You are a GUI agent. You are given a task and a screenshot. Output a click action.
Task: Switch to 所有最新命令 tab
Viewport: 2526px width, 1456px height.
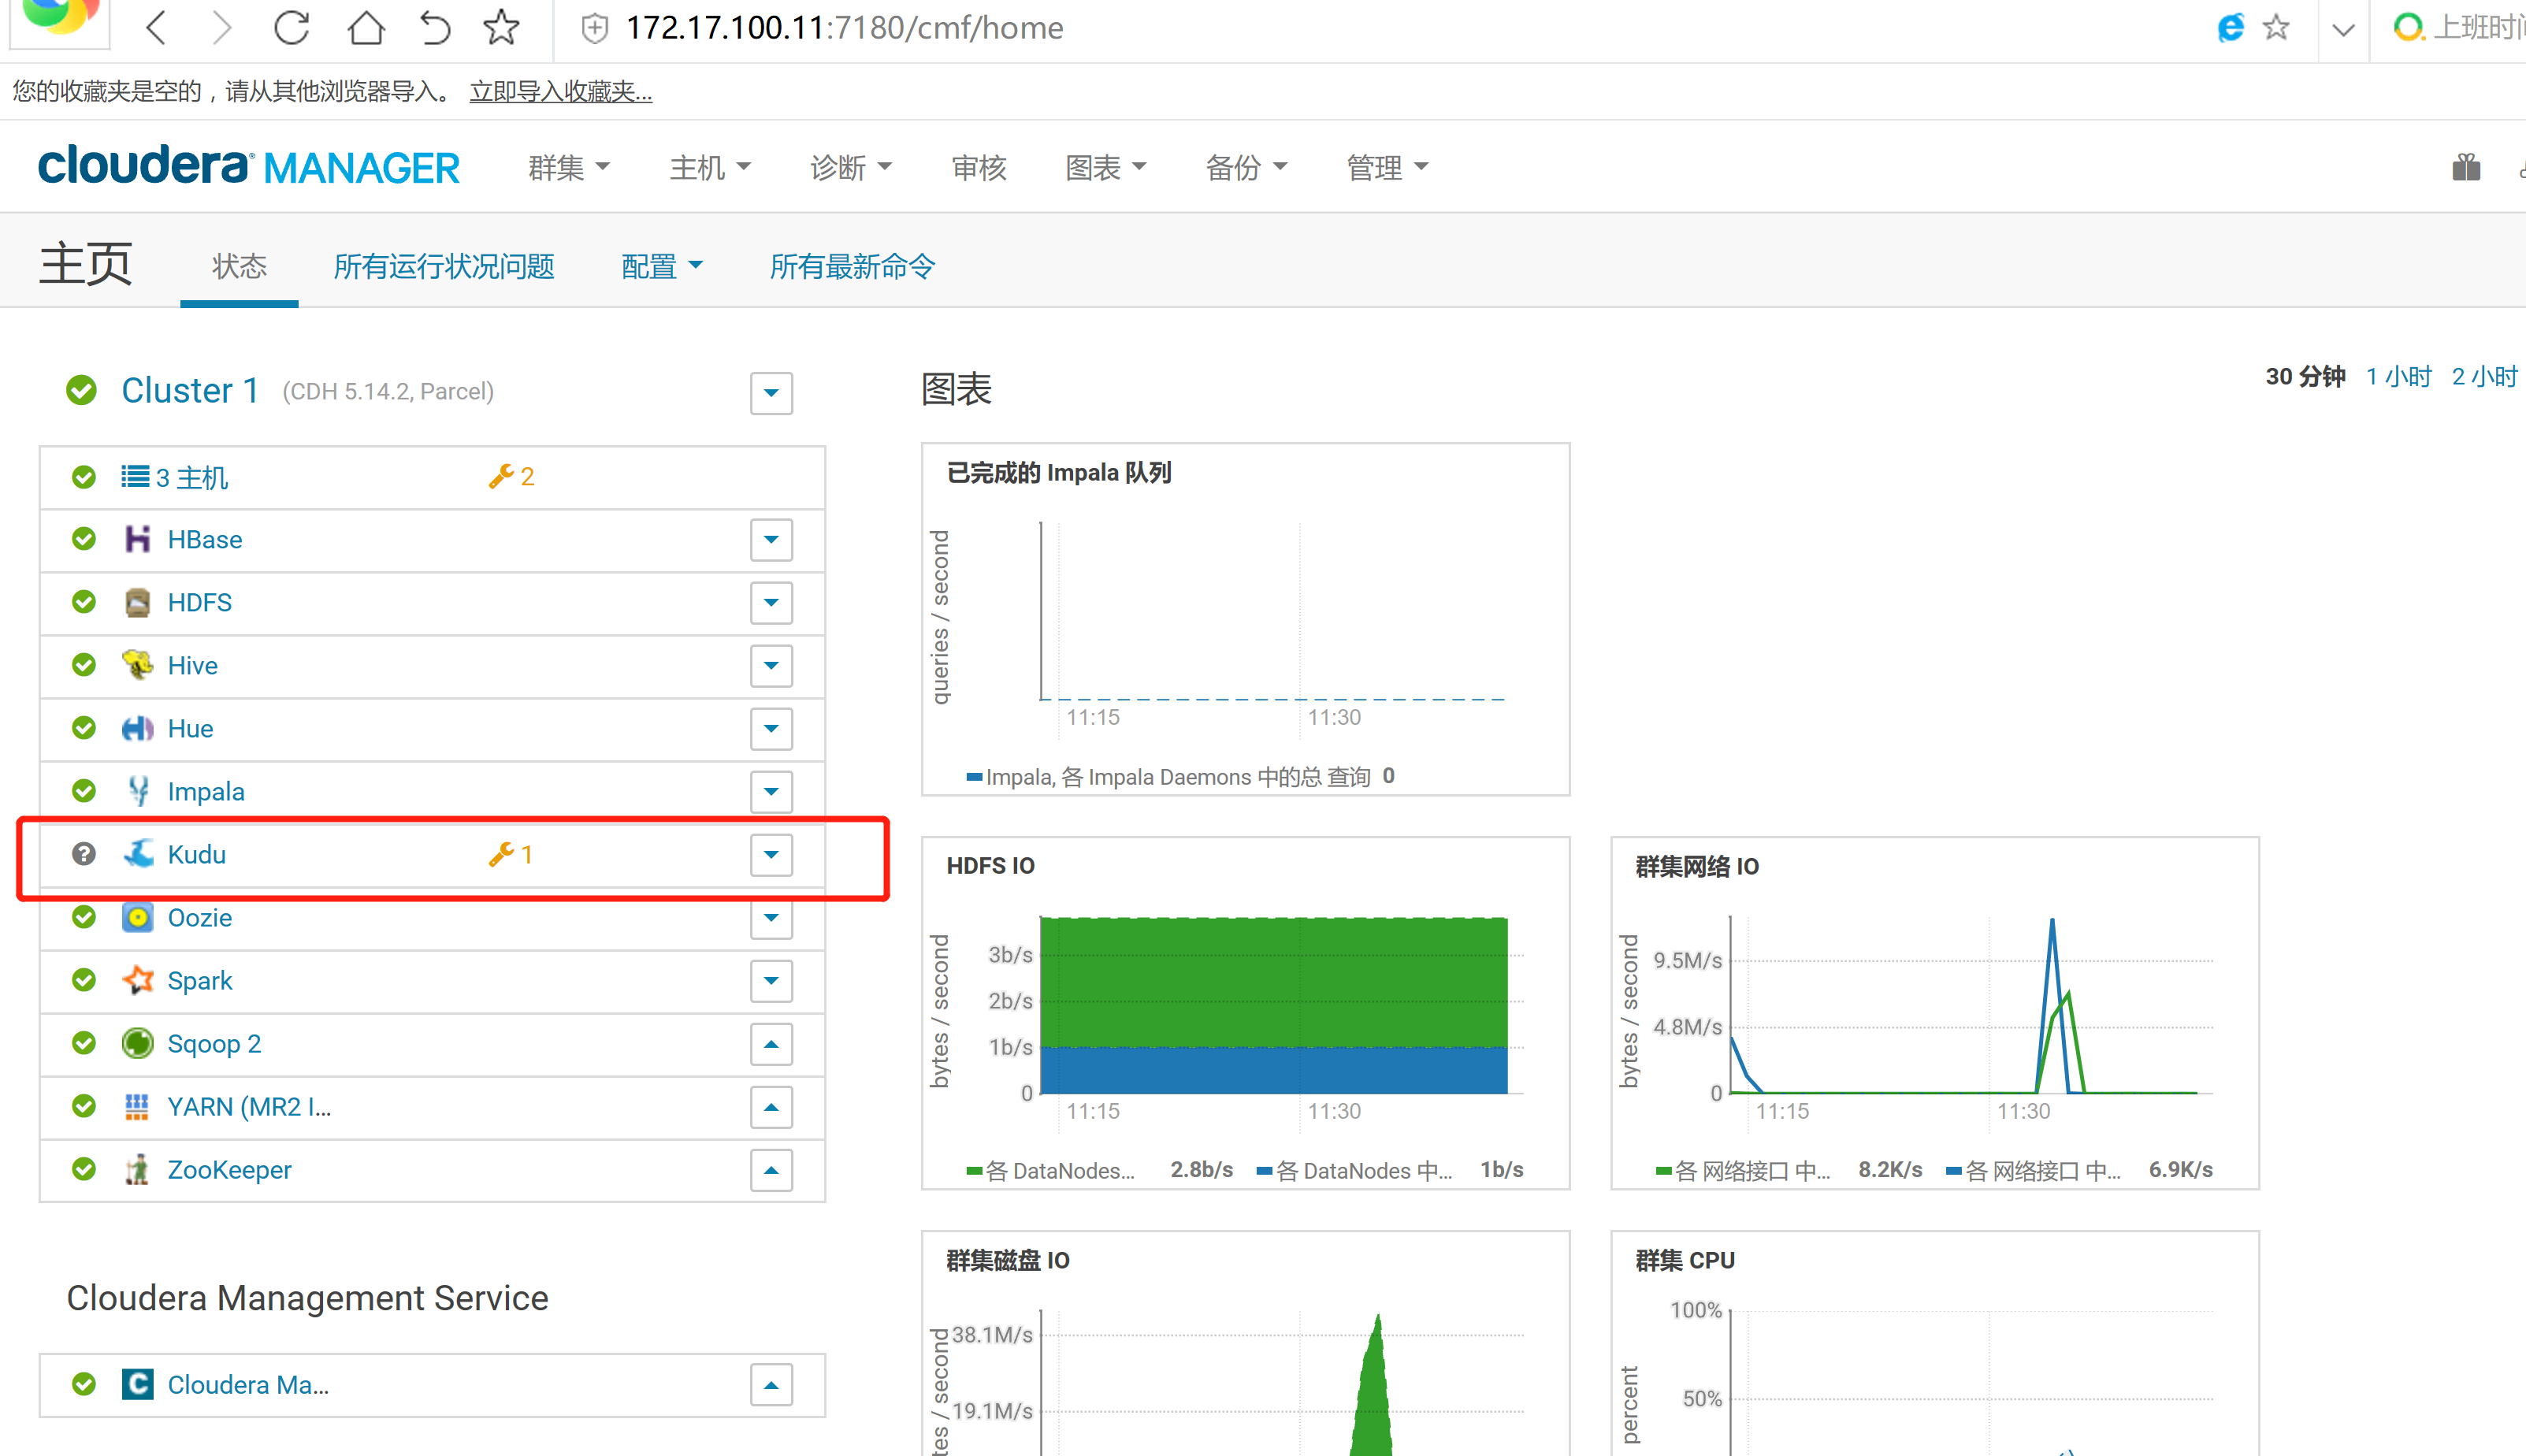[x=852, y=266]
